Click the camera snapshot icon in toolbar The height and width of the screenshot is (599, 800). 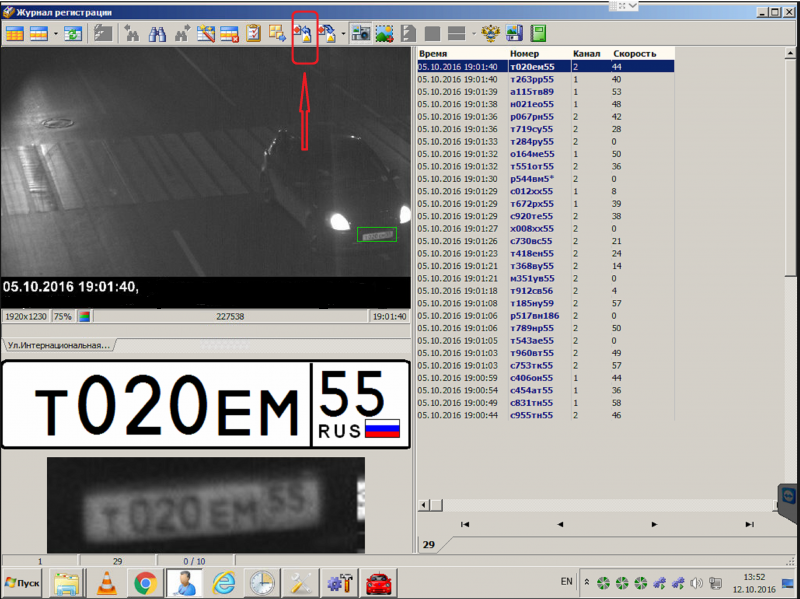(x=361, y=33)
